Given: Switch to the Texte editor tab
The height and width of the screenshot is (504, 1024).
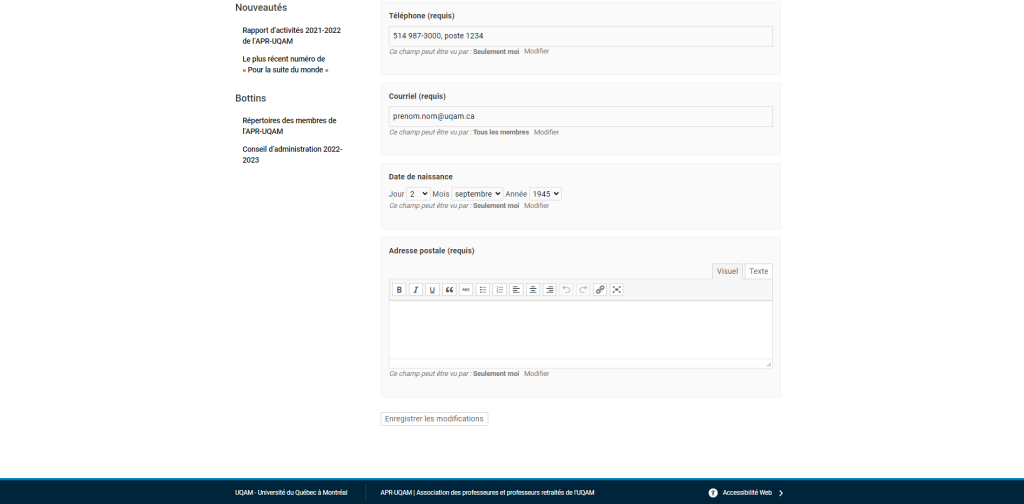Looking at the screenshot, I should (759, 271).
